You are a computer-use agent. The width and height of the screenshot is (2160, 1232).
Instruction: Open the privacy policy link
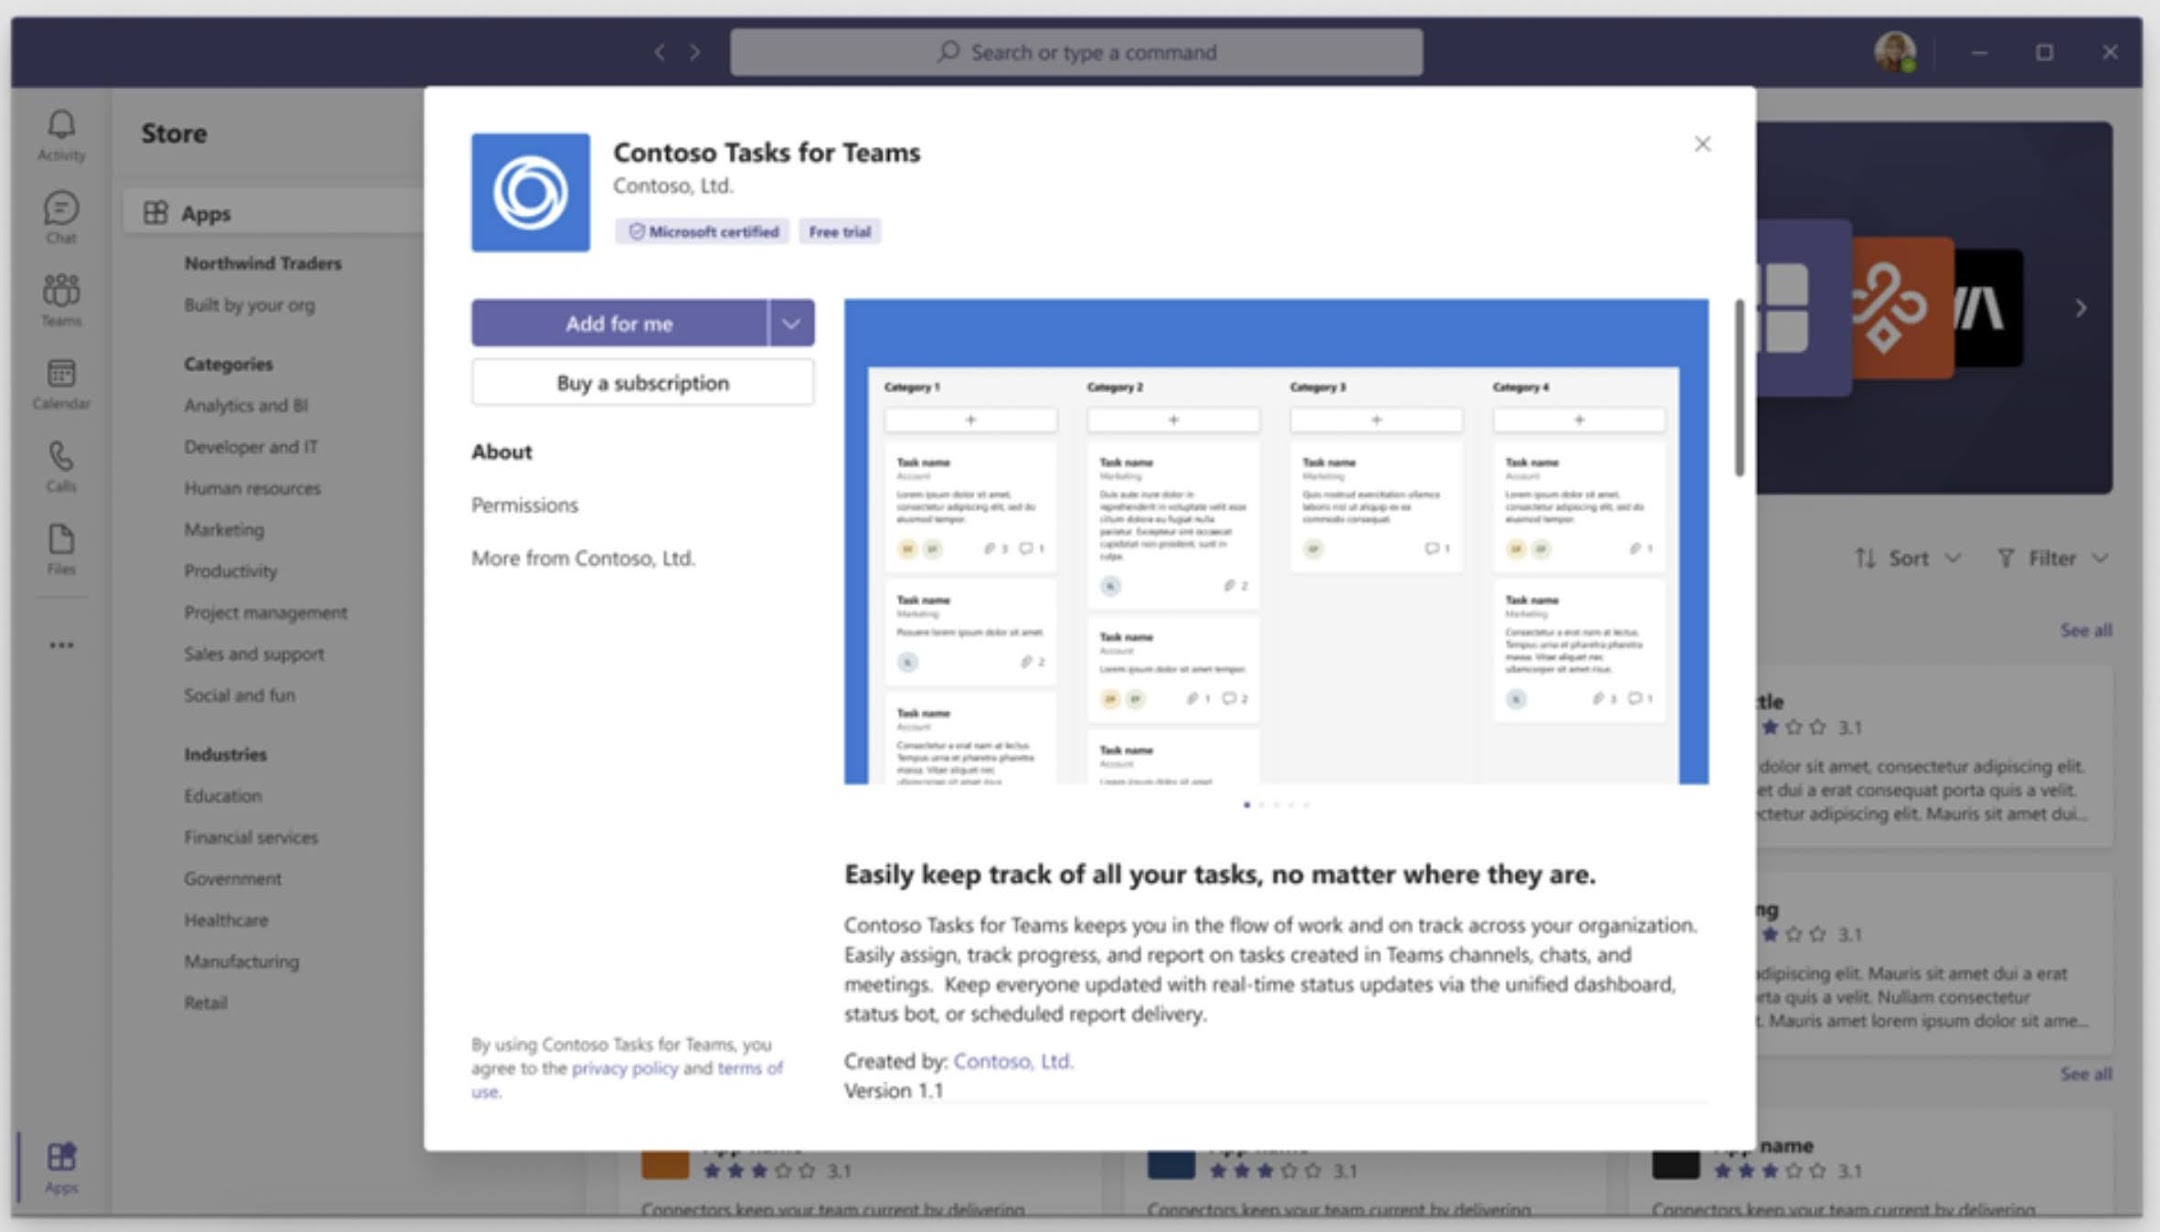tap(624, 1068)
